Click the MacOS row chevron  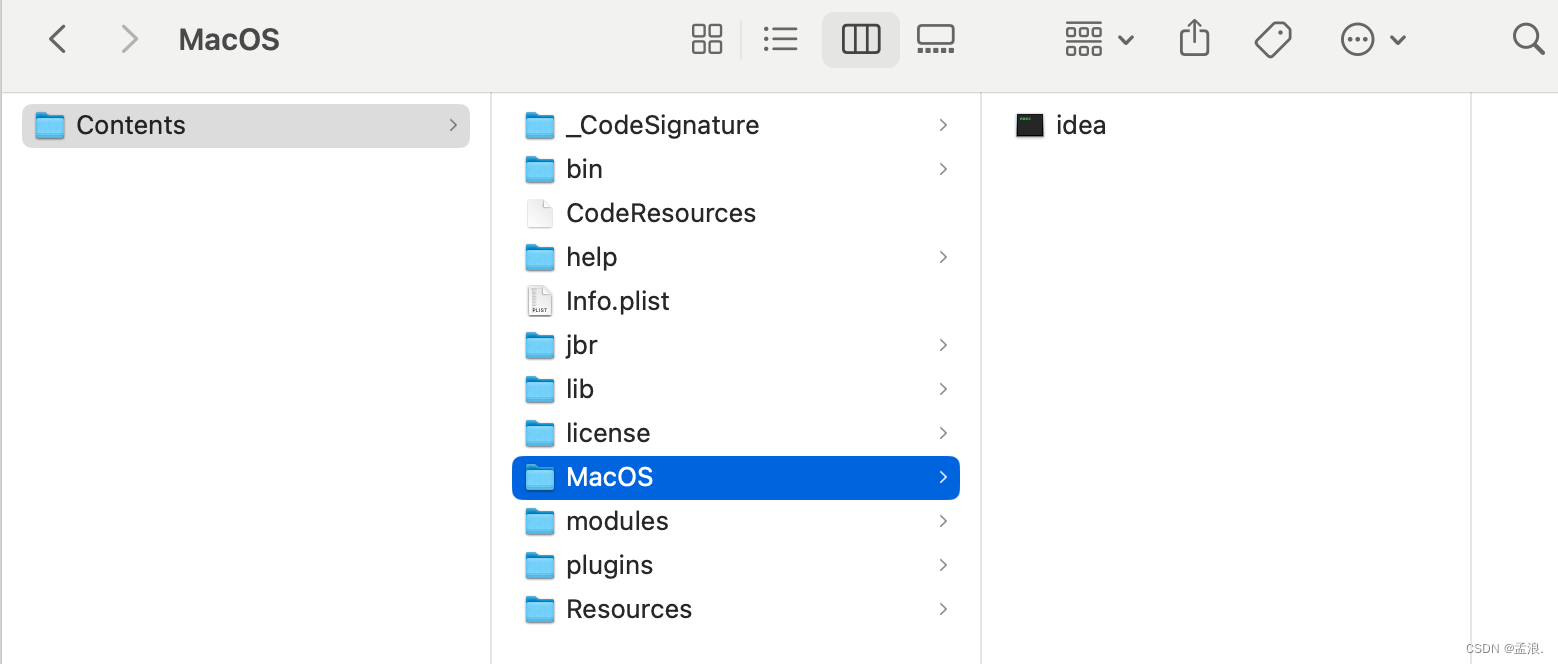[943, 477]
